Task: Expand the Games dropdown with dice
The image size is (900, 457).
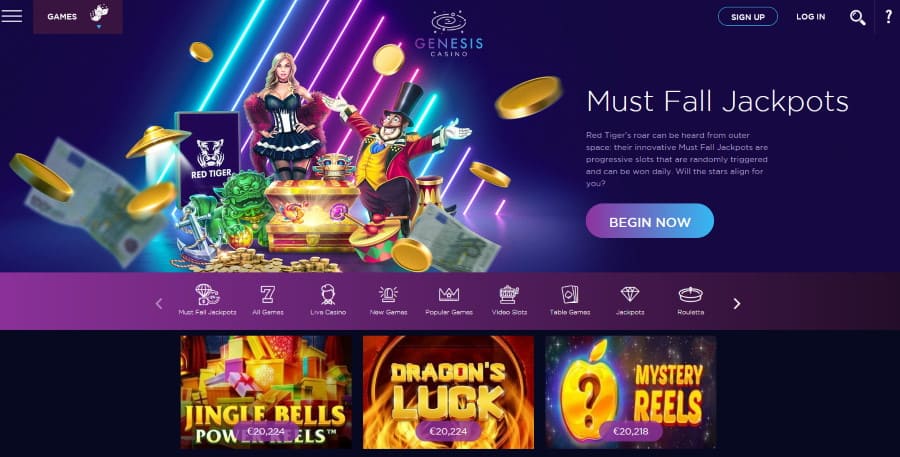Action: [78, 17]
